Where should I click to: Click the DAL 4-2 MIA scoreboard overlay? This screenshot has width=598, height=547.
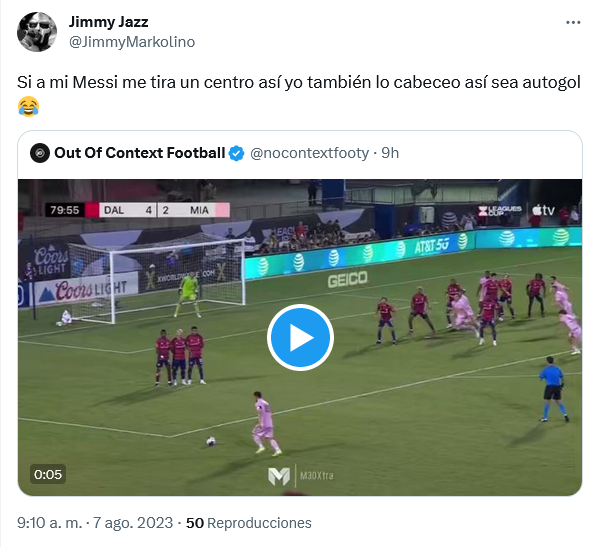click(137, 210)
